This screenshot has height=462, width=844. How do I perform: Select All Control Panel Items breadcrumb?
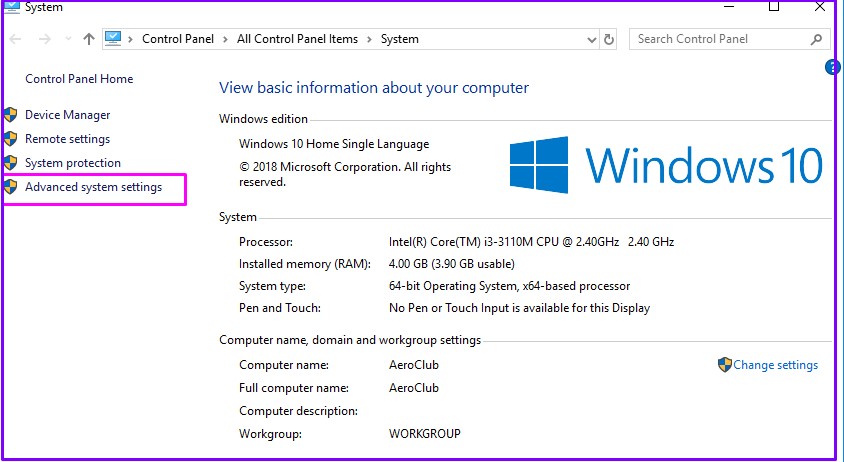pyautogui.click(x=297, y=39)
